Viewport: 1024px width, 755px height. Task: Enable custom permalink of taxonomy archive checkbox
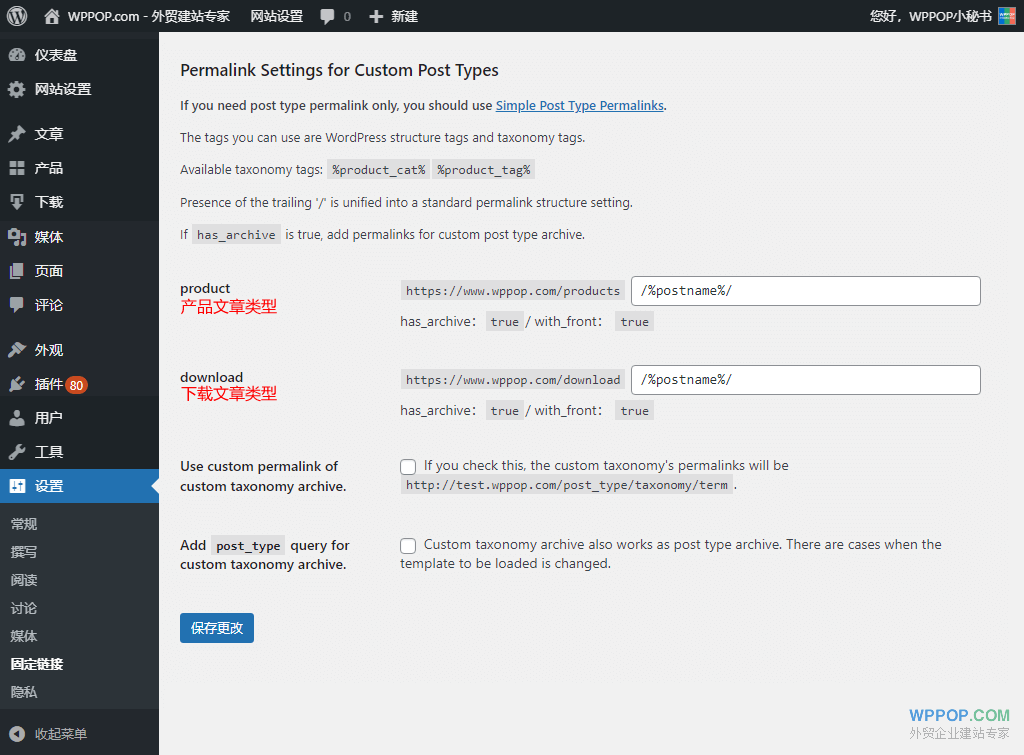(408, 466)
